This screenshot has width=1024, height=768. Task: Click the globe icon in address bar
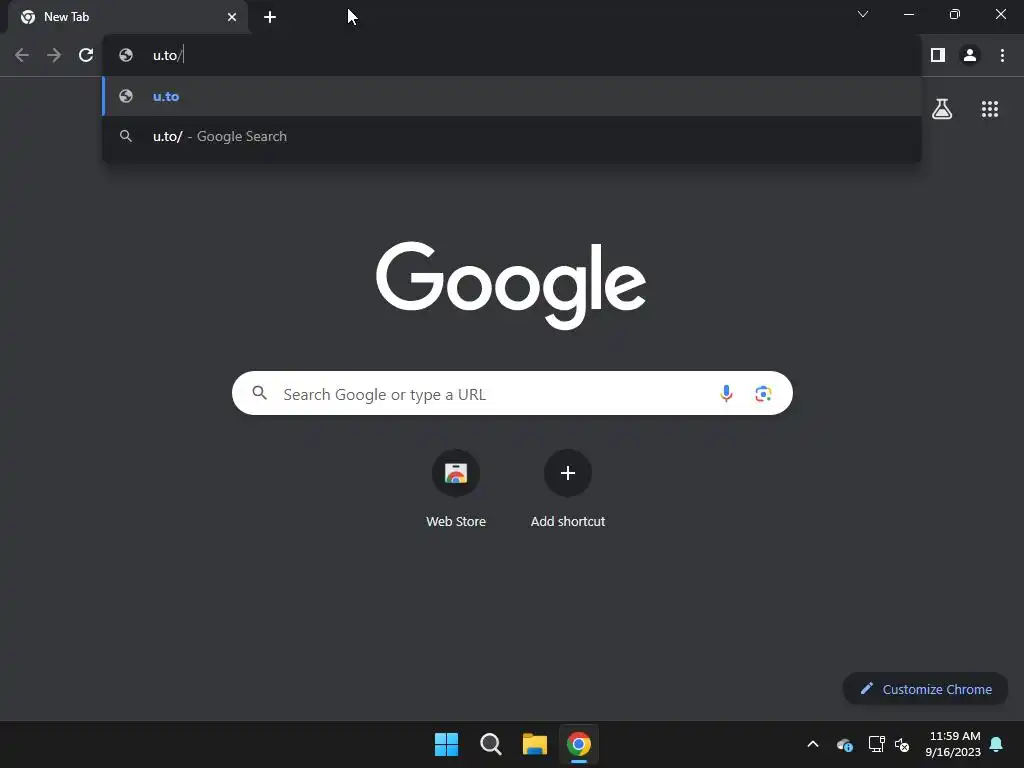[x=126, y=56]
